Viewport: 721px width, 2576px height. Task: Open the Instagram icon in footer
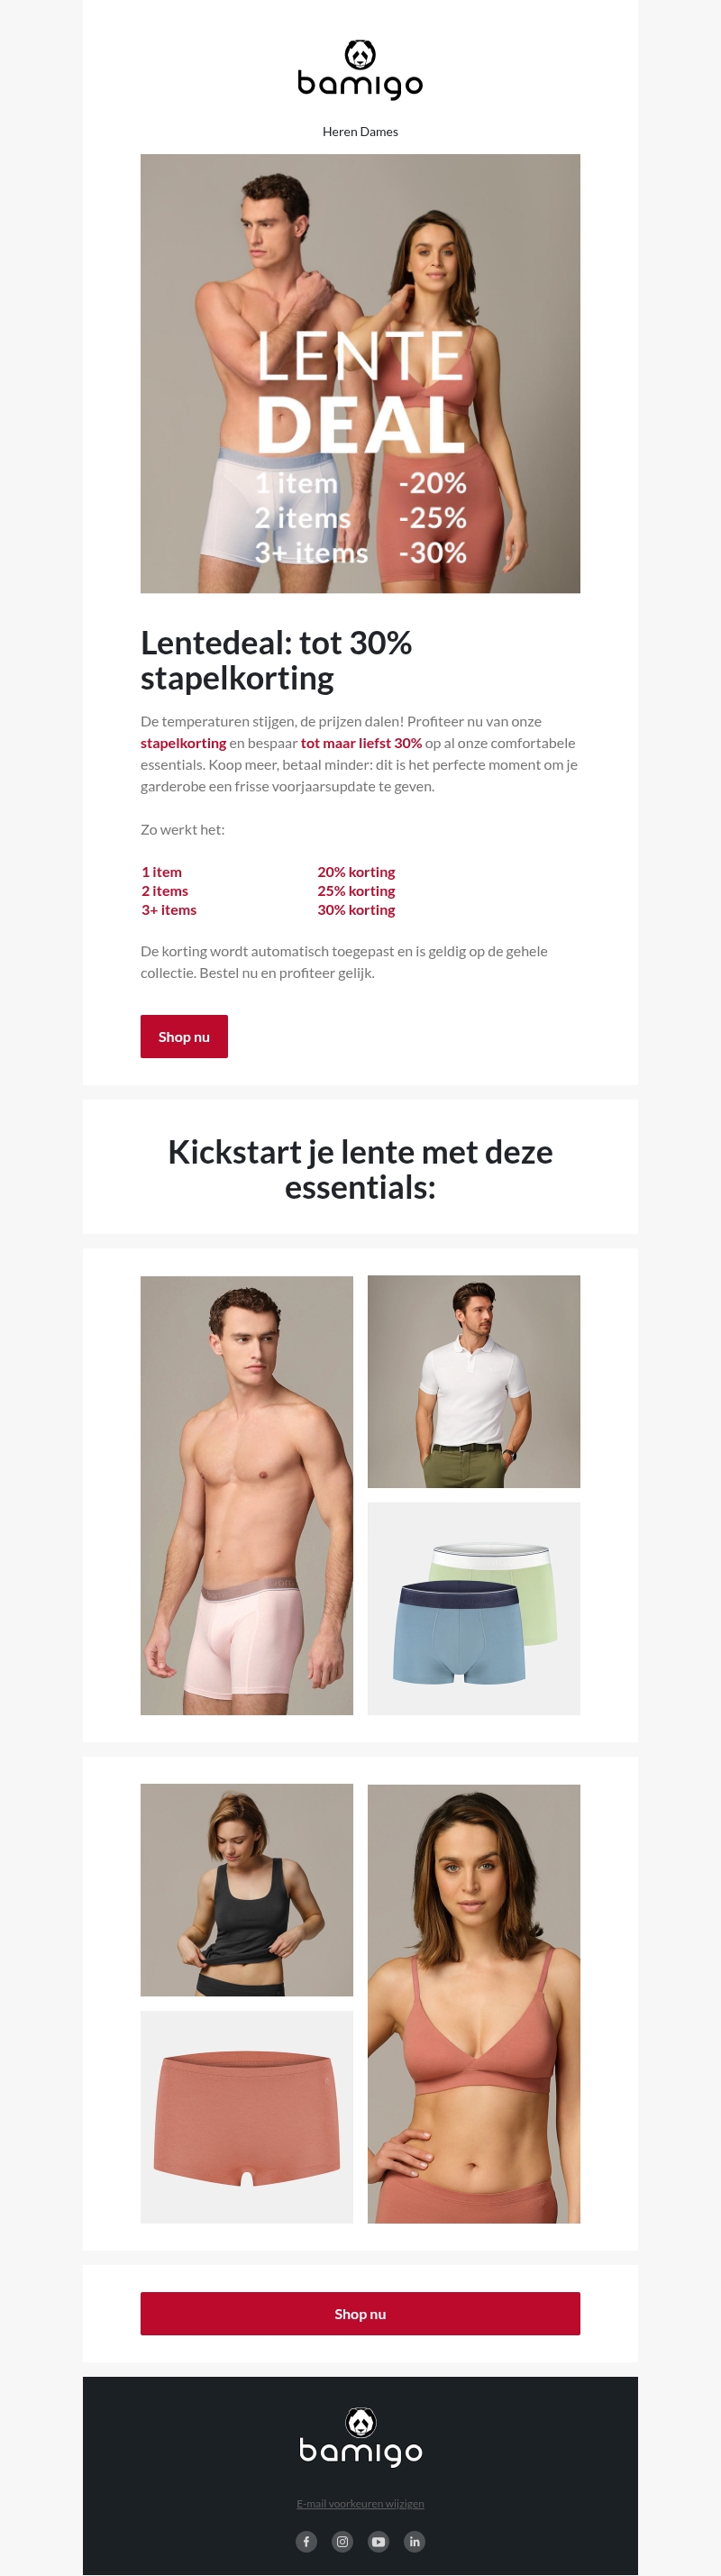tap(342, 2541)
